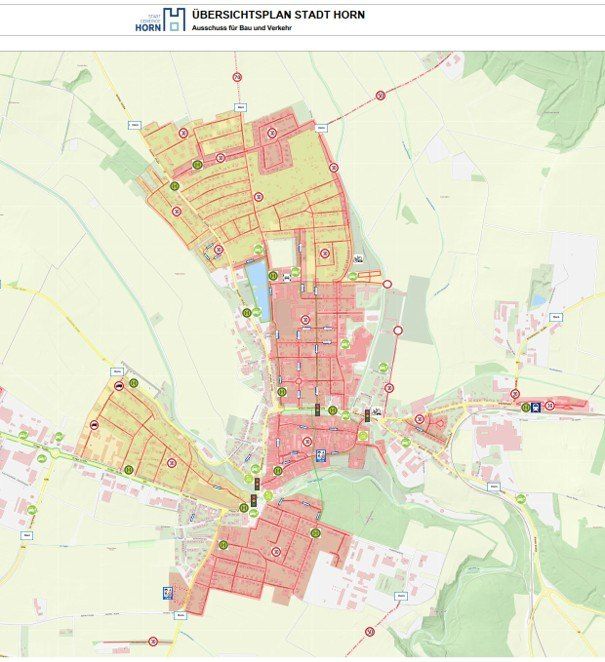Click the speed sign on the southern dashed road
The height and width of the screenshot is (662, 605).
[370, 632]
